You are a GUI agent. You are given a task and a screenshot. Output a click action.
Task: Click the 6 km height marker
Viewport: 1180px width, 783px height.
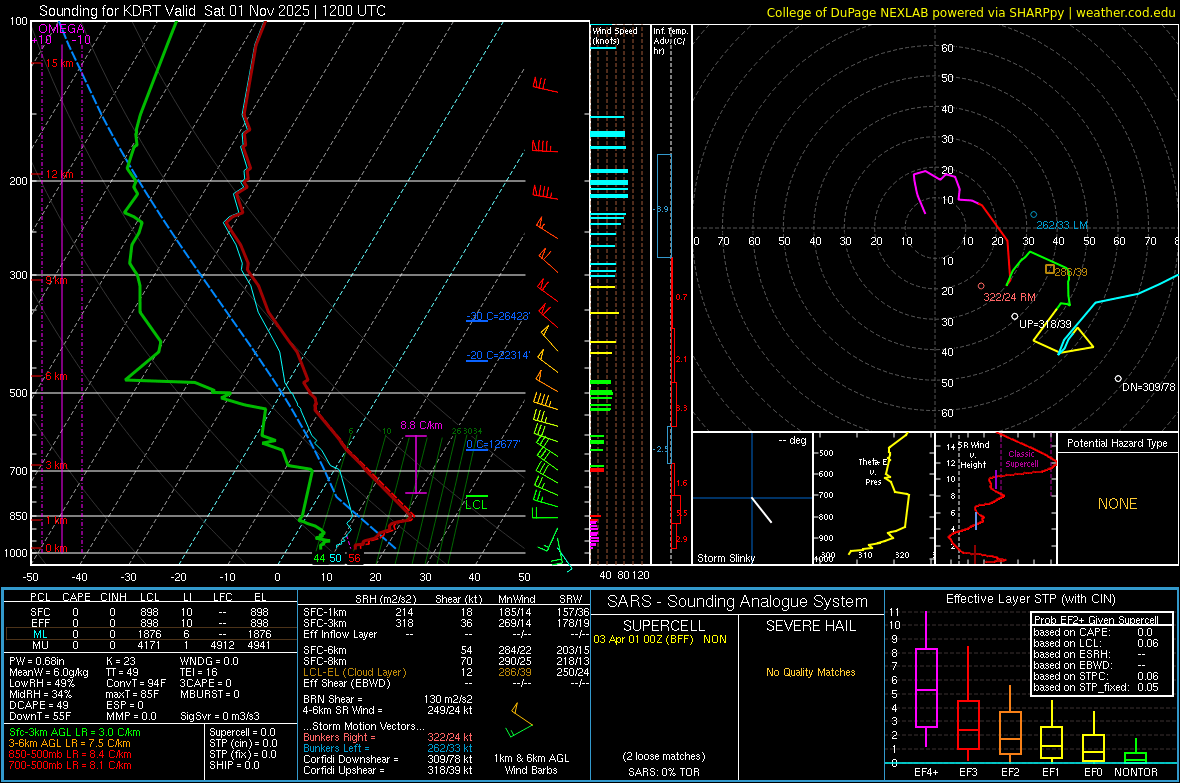coord(56,376)
